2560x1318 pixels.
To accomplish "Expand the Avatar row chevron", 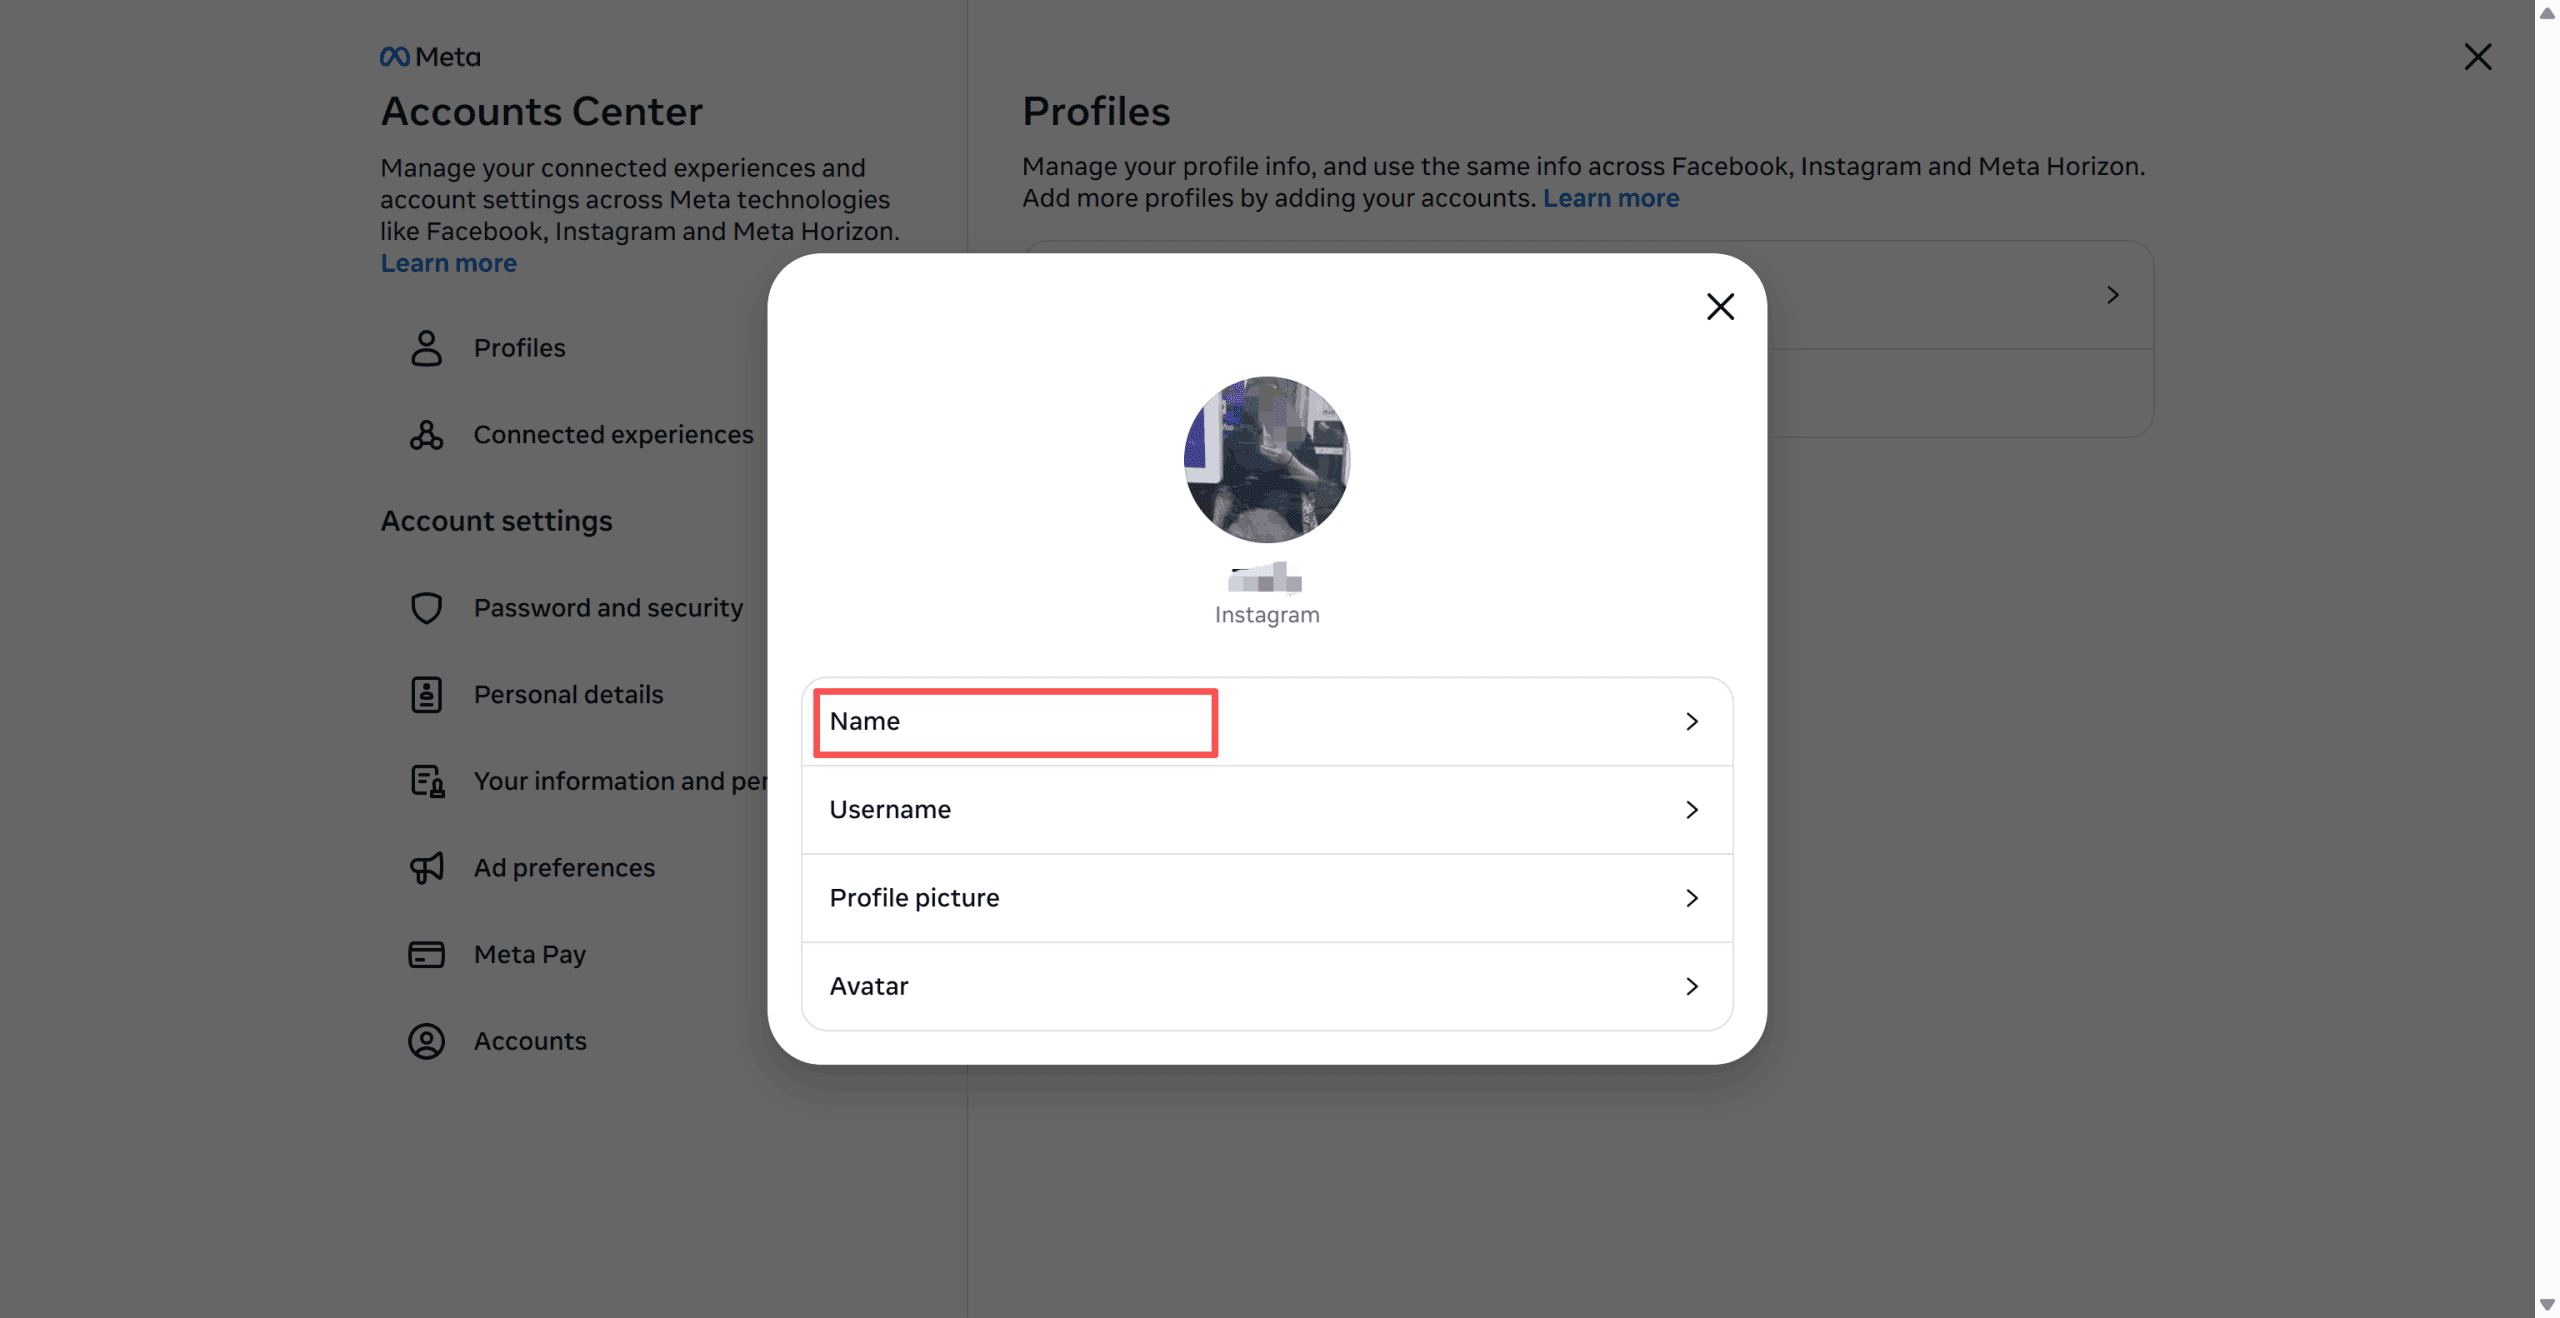I will click(1691, 987).
